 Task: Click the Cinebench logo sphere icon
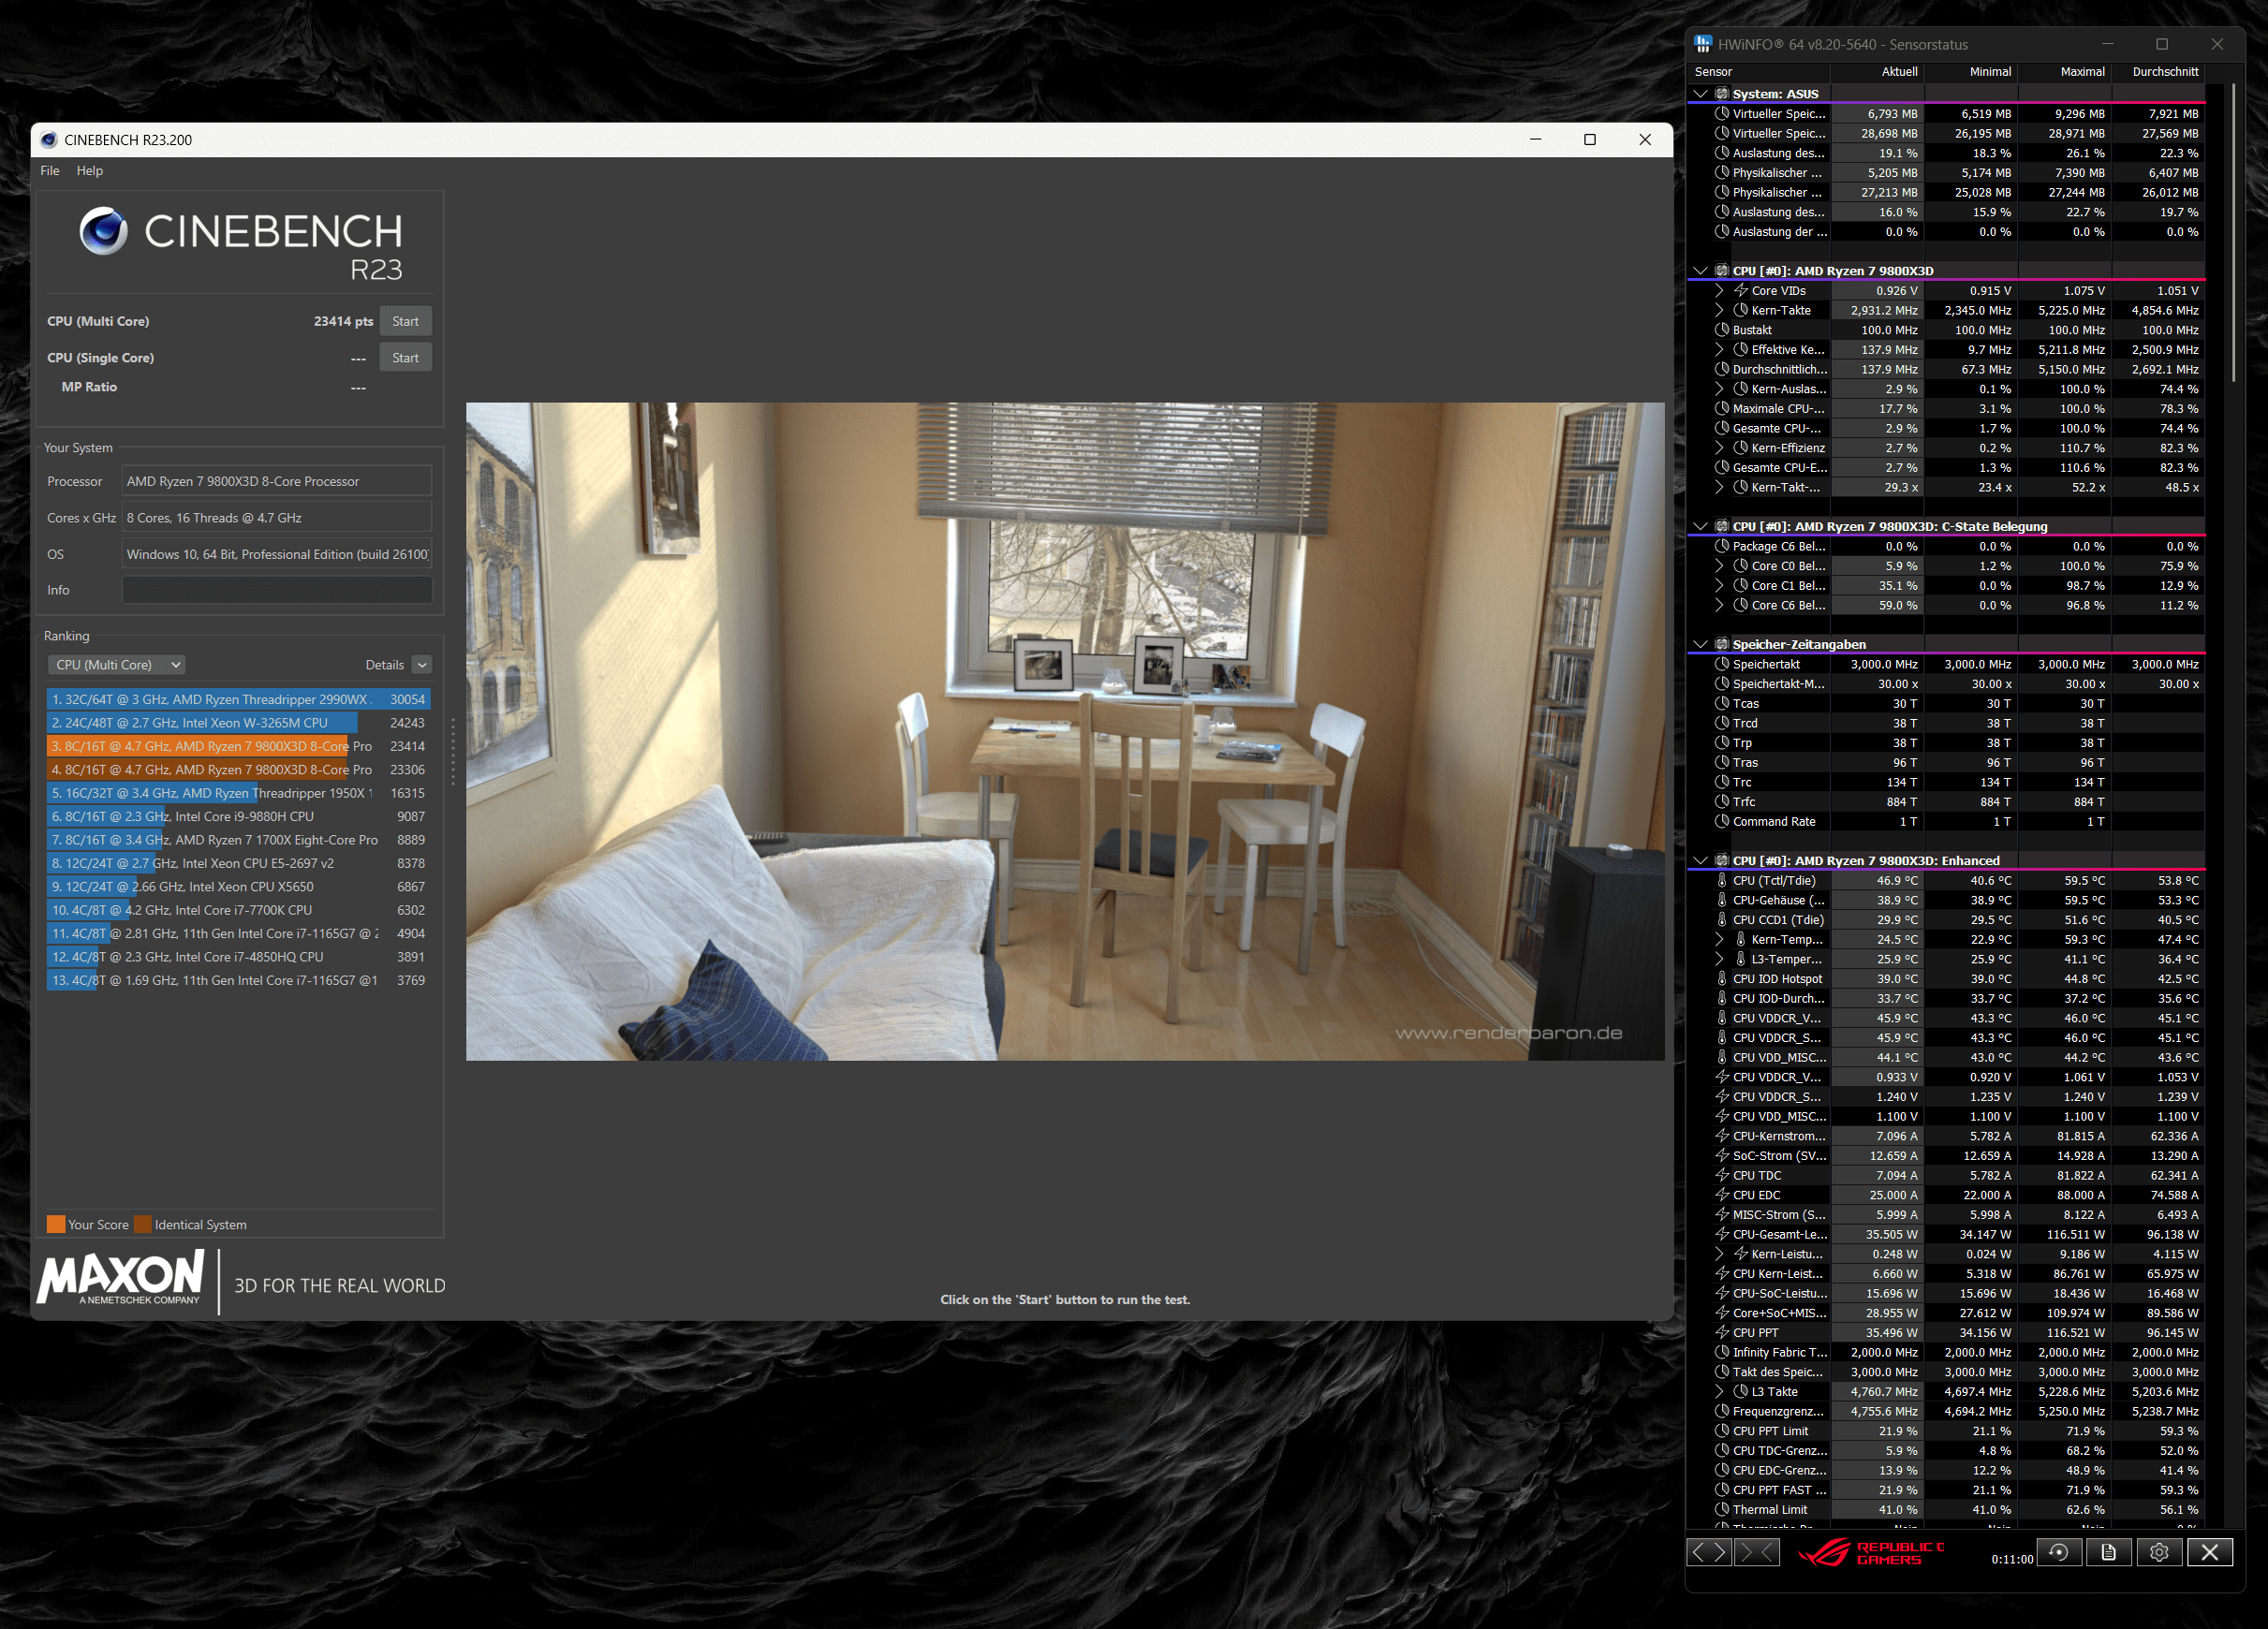(x=103, y=231)
